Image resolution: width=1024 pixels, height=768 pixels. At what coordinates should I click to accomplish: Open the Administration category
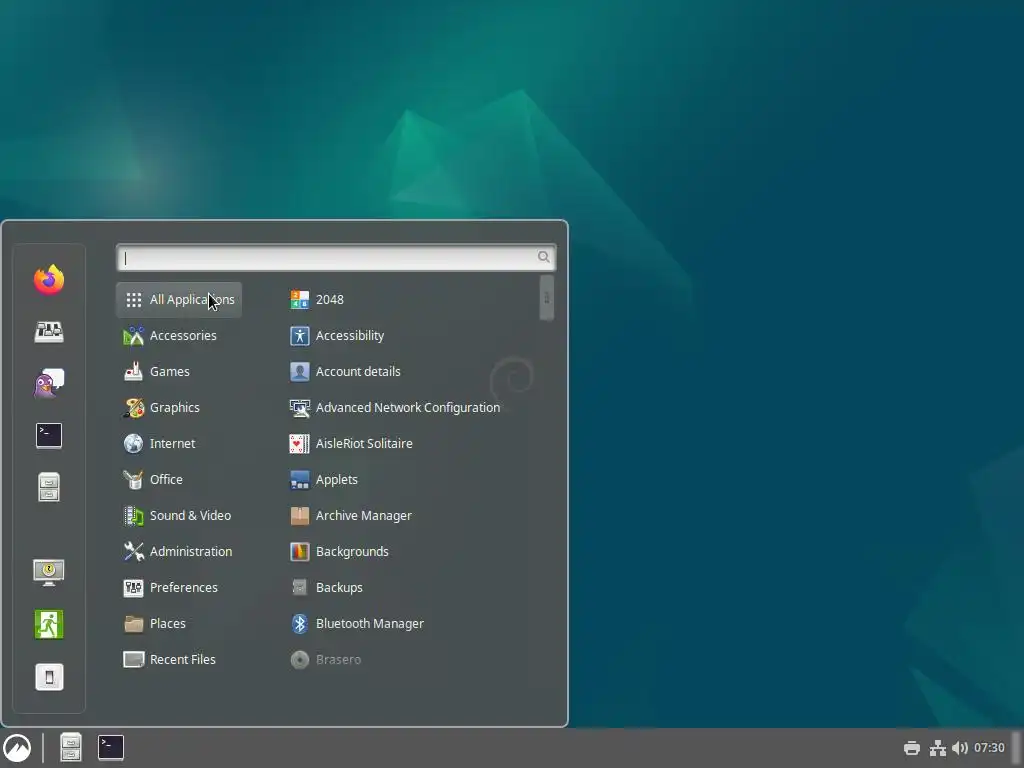(x=179, y=551)
